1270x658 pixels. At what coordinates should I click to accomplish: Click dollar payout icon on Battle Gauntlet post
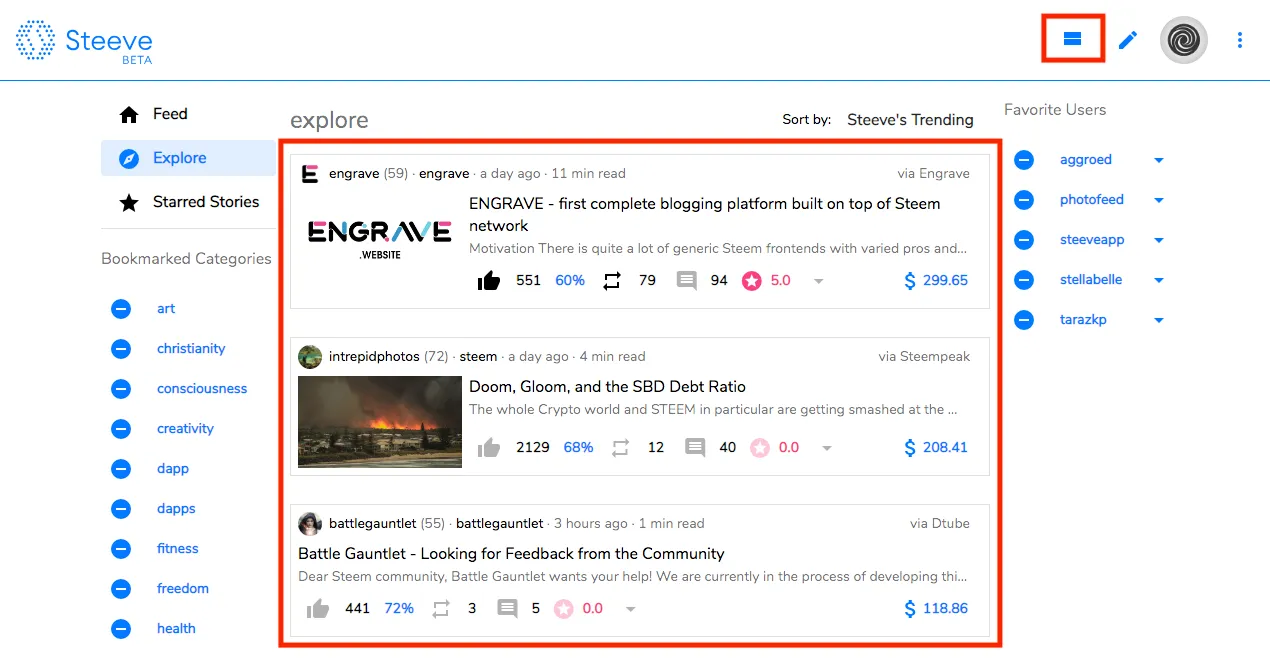pyautogui.click(x=910, y=609)
